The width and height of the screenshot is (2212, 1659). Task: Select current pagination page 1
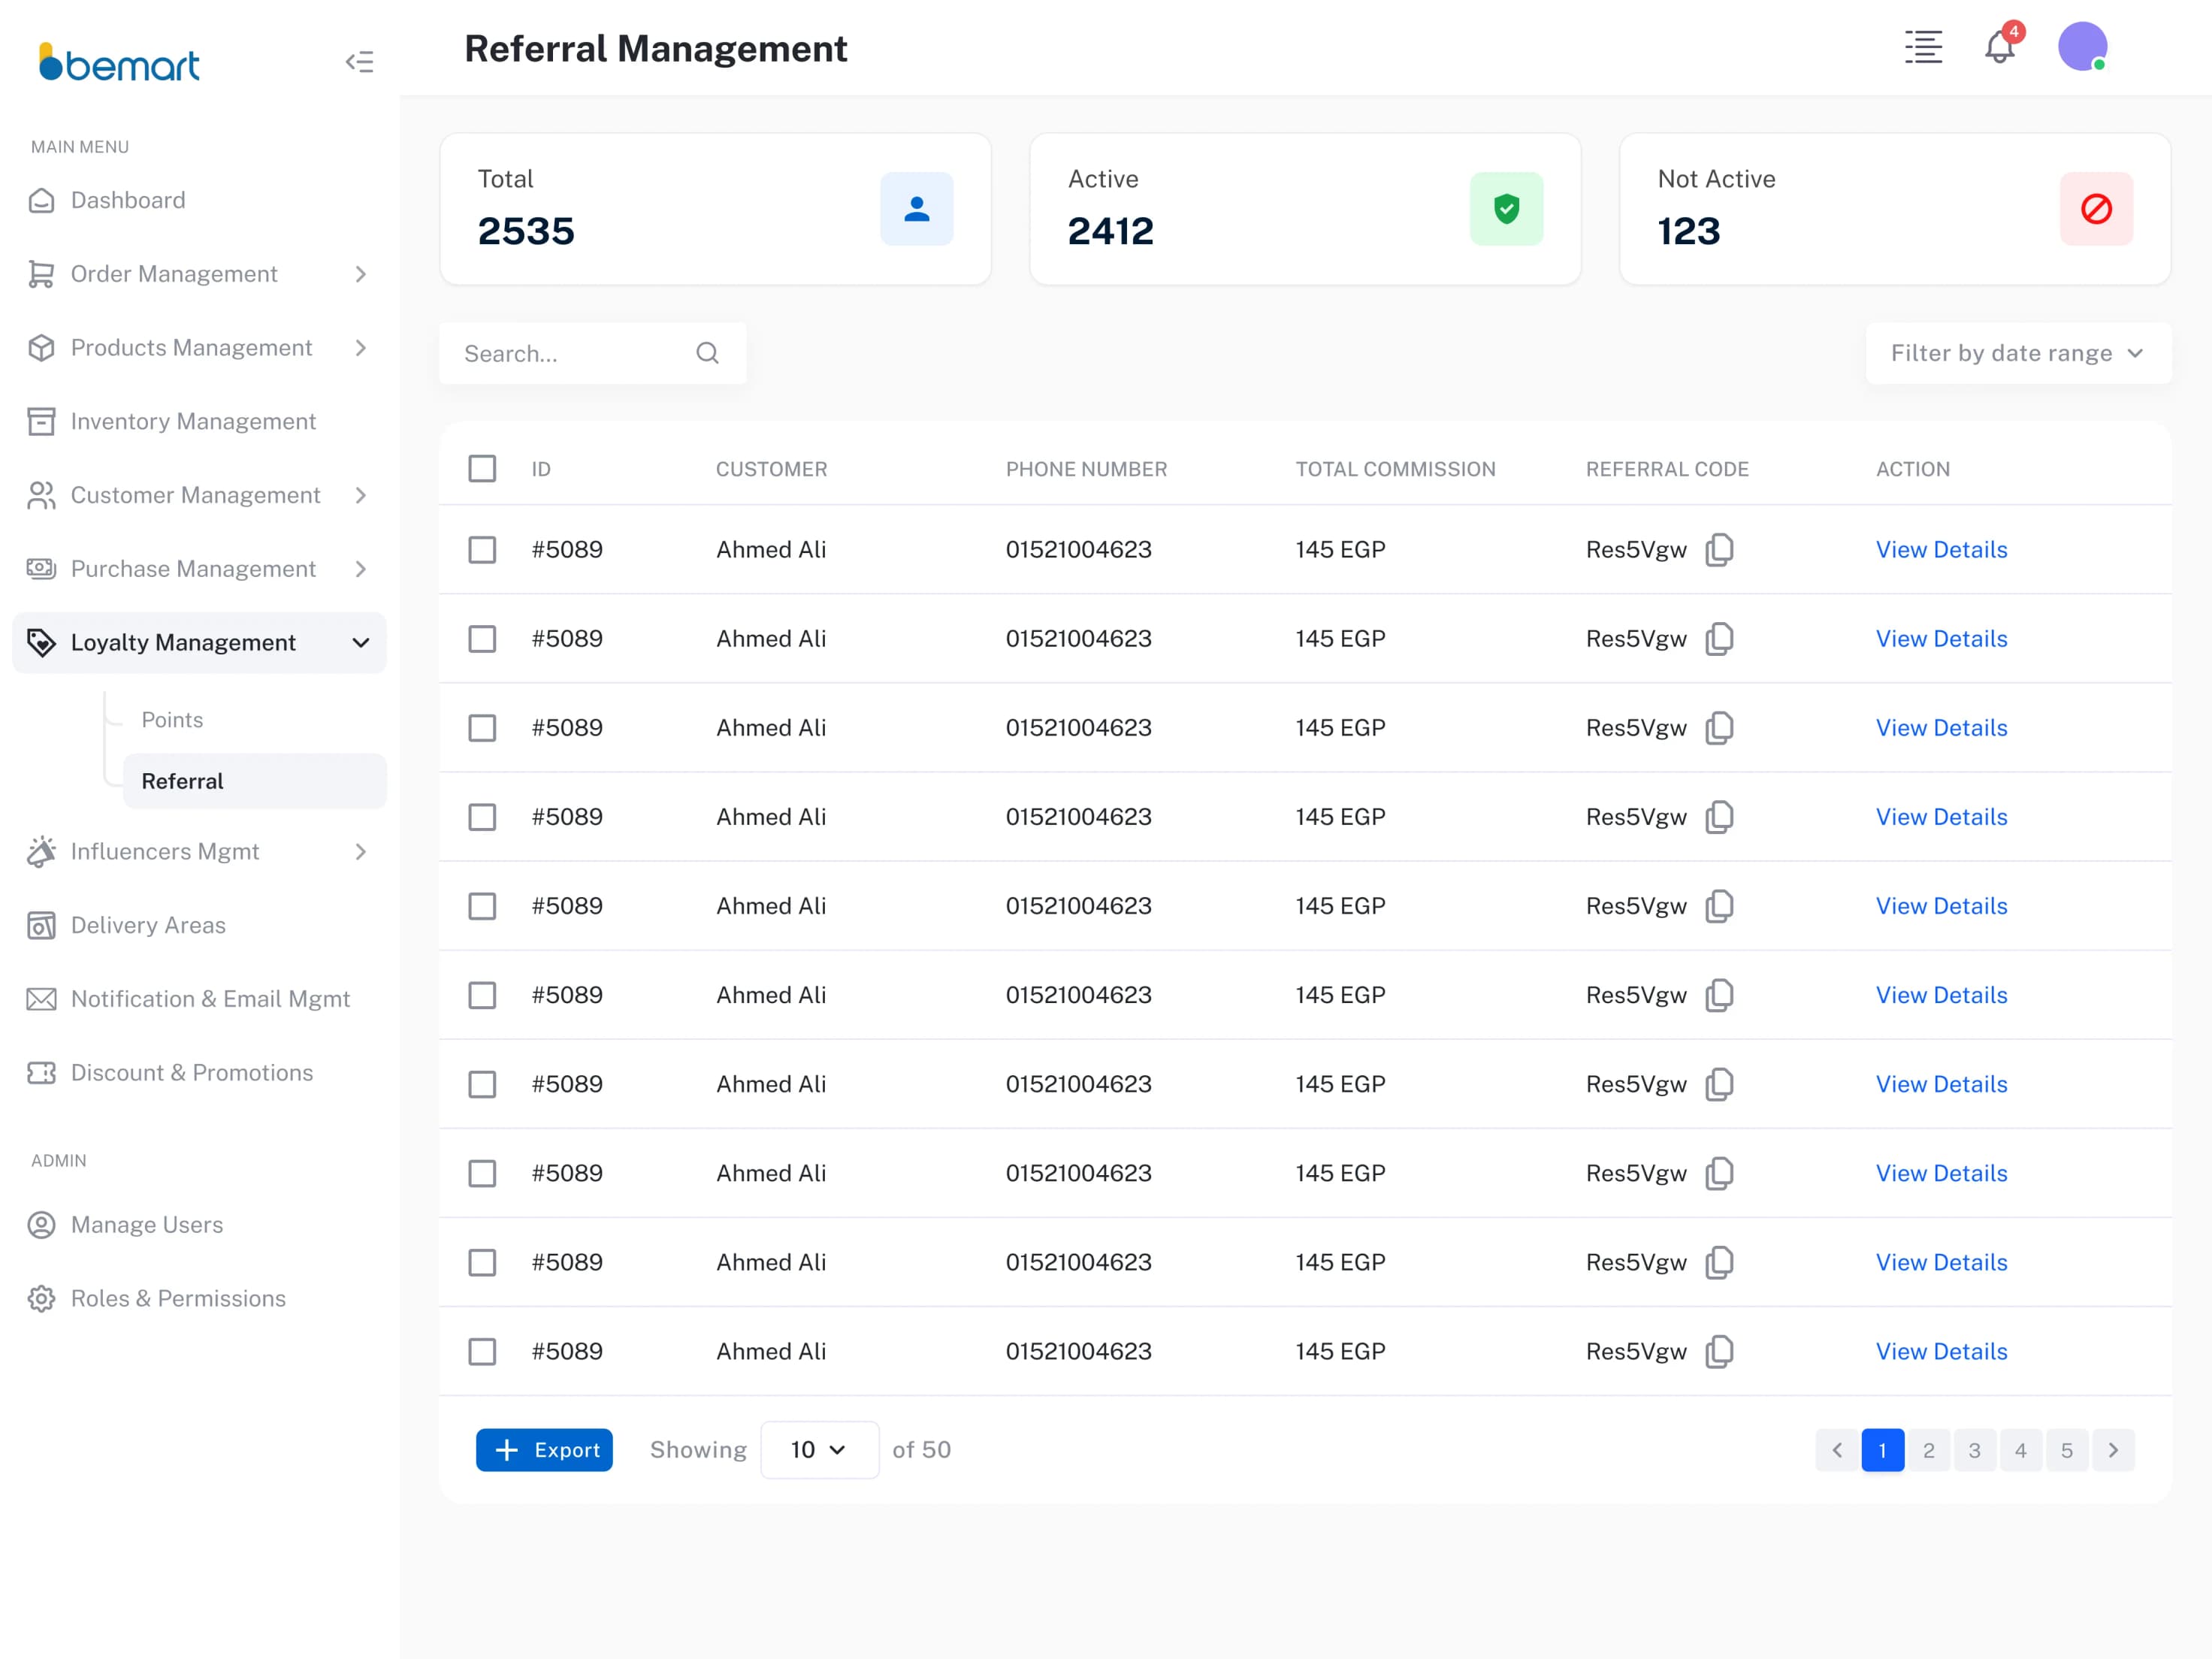click(x=1882, y=1450)
